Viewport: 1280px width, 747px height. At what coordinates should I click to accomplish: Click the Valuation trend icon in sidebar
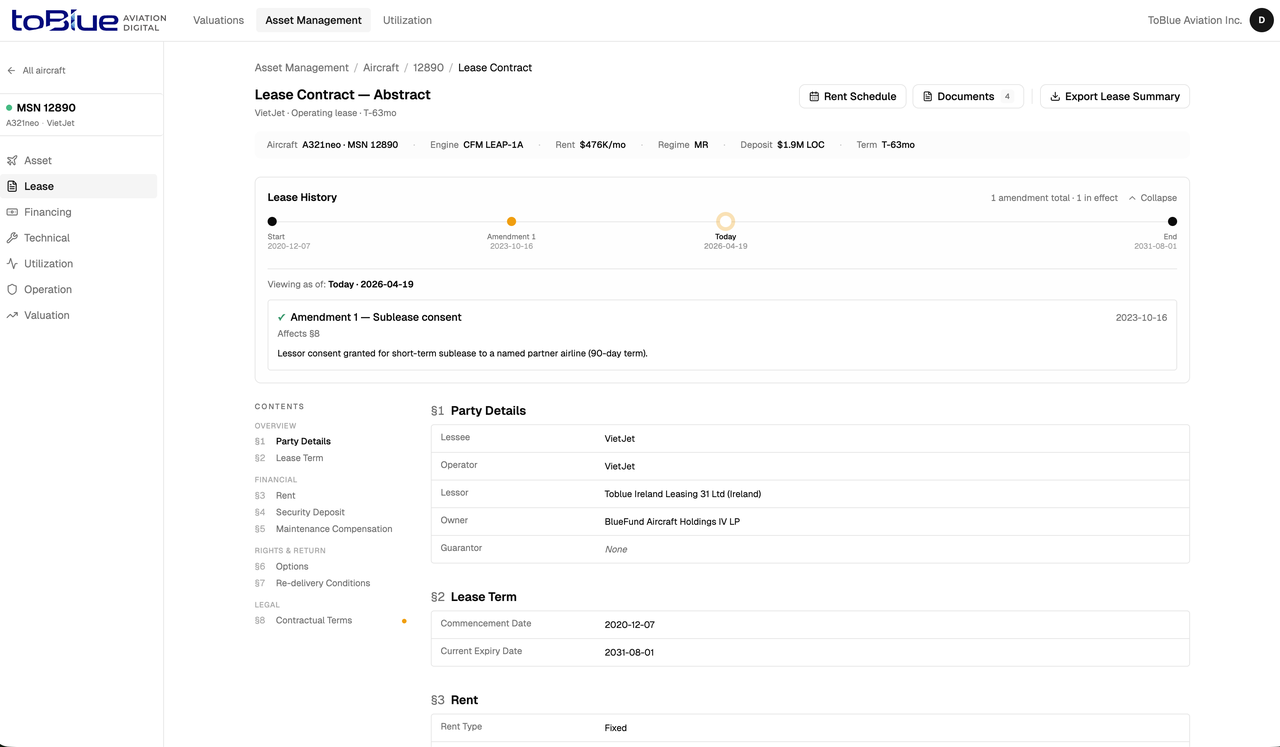coord(12,316)
